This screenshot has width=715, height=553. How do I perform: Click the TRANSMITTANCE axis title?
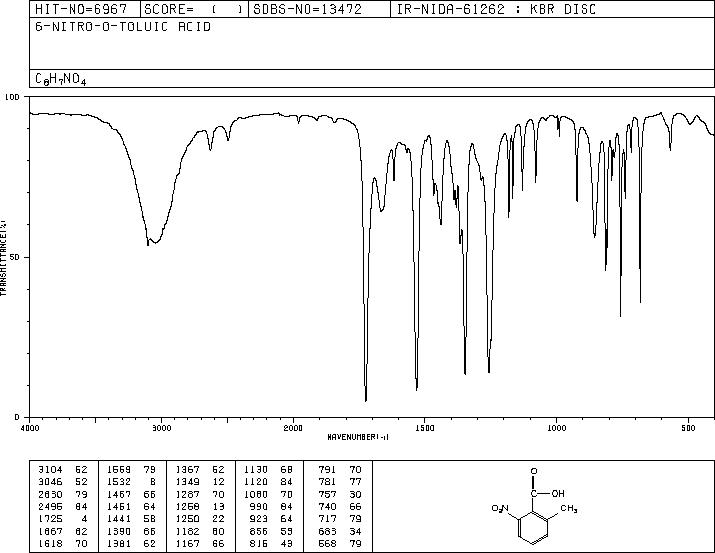pyautogui.click(x=4, y=258)
